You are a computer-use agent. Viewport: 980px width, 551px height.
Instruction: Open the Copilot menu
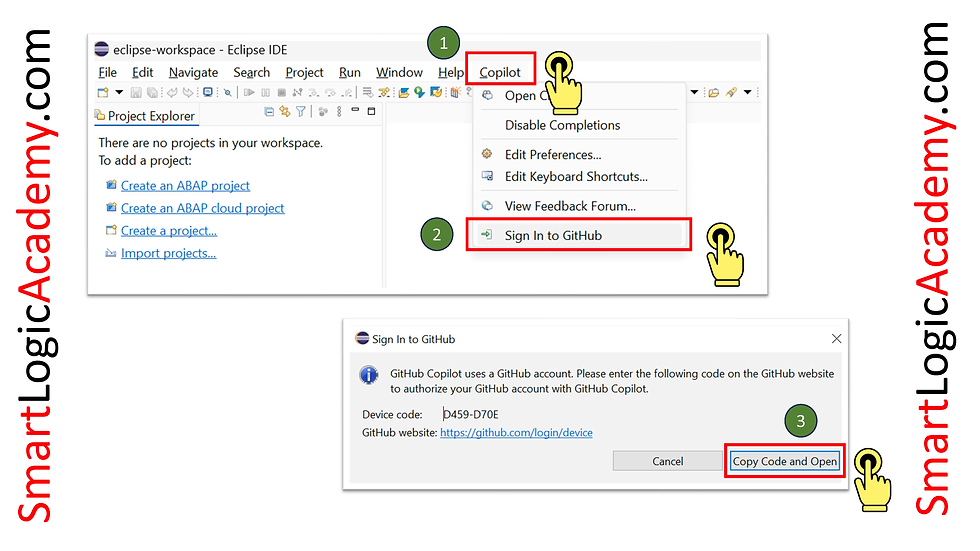click(500, 72)
